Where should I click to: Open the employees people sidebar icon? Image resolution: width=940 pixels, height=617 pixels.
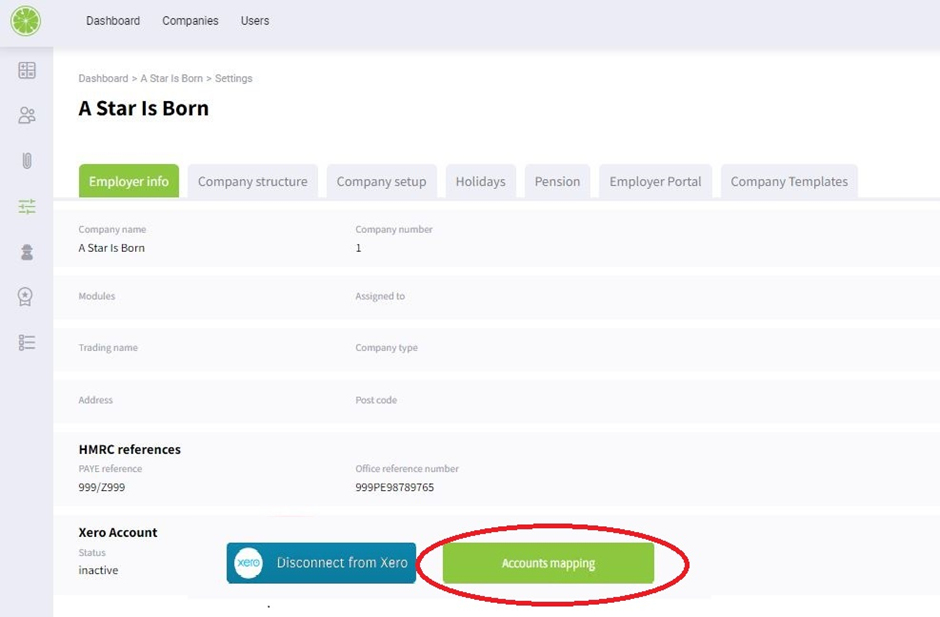(x=27, y=115)
